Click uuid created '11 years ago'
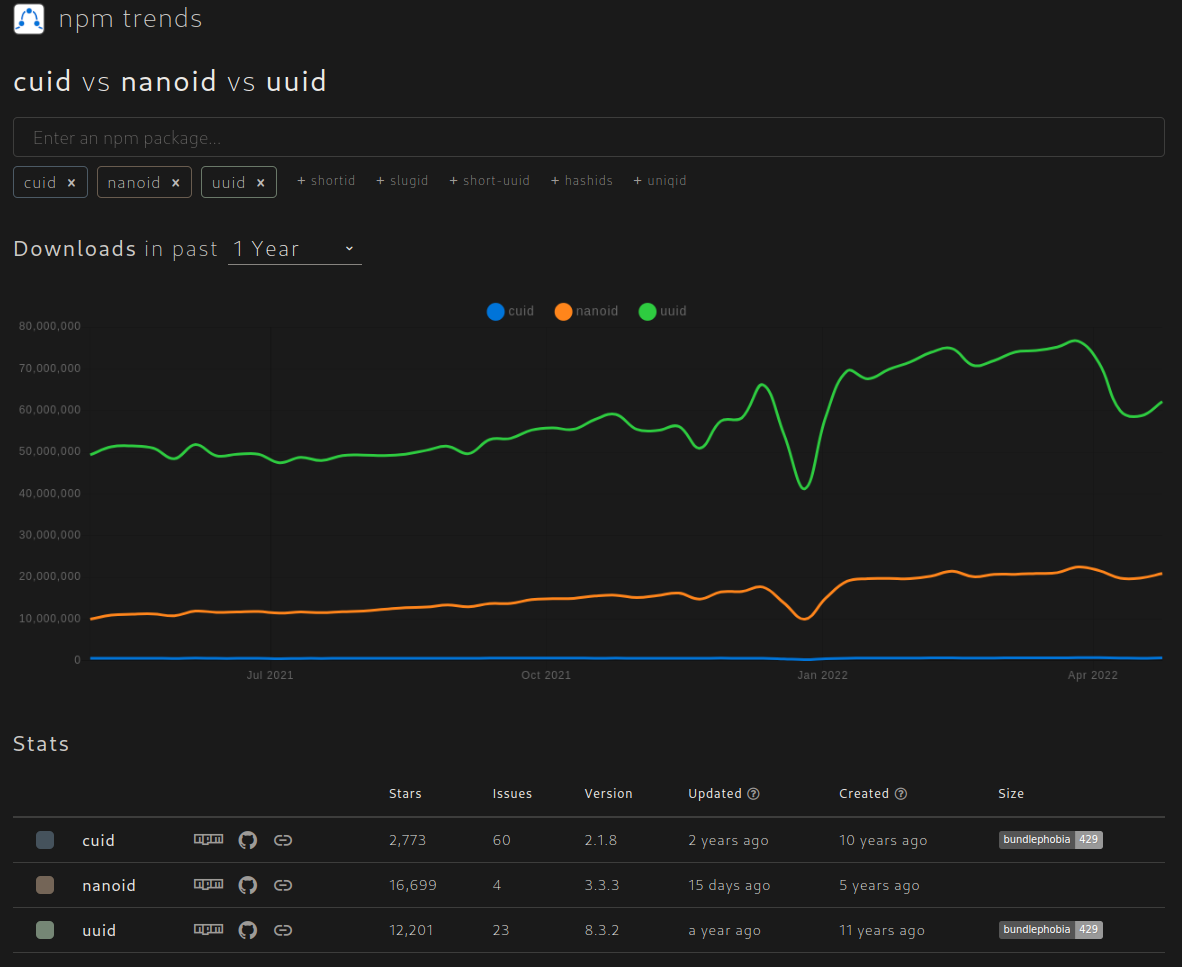The image size is (1182, 967). pos(881,931)
